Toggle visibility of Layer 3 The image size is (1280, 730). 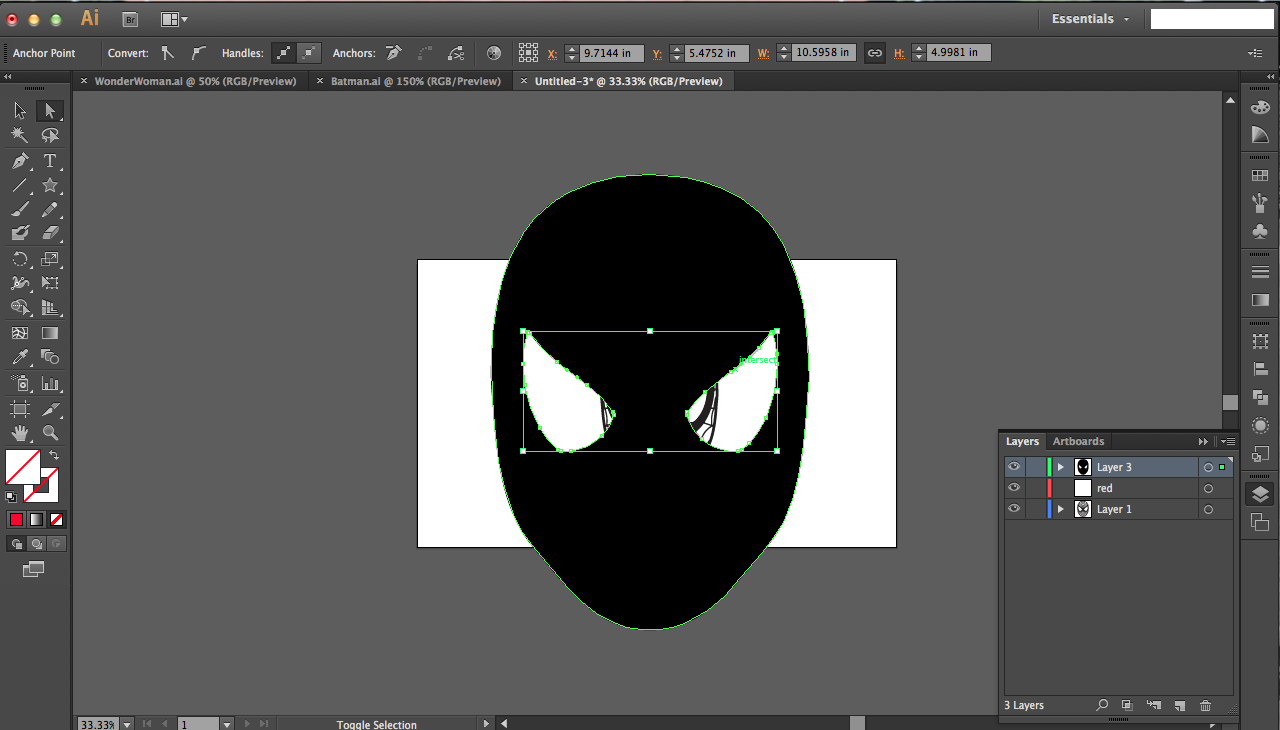pyautogui.click(x=1014, y=467)
